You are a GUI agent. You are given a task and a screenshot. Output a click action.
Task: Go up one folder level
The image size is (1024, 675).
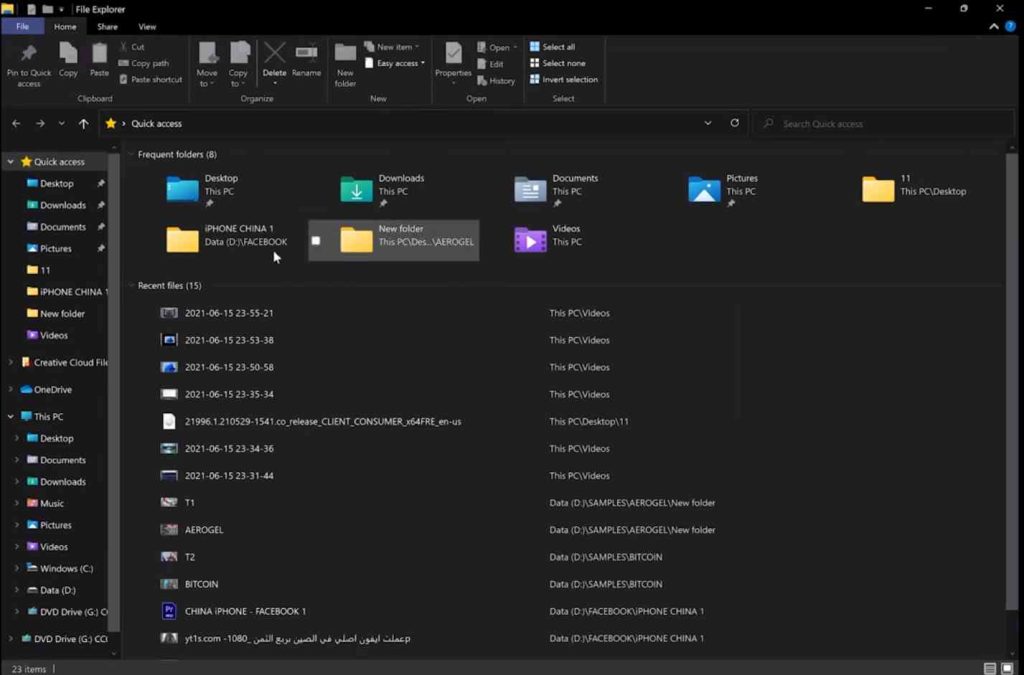pyautogui.click(x=83, y=123)
